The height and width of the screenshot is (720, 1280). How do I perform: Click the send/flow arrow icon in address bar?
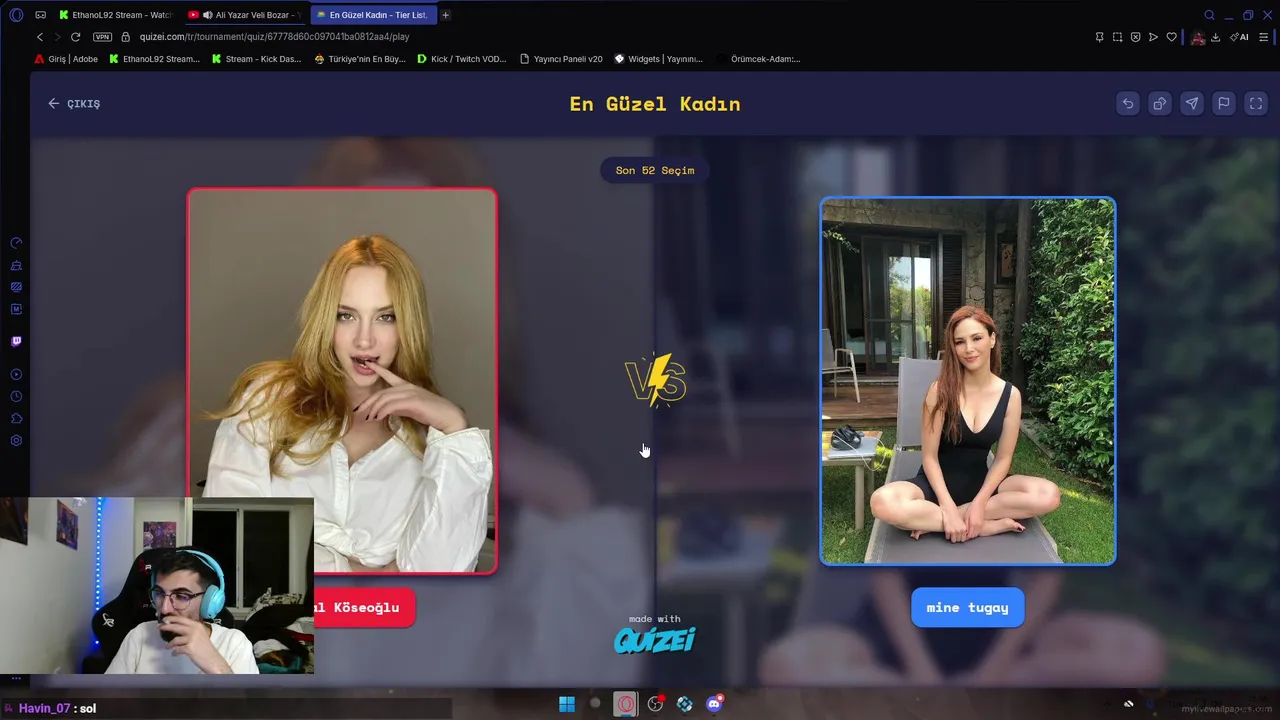[x=1153, y=37]
